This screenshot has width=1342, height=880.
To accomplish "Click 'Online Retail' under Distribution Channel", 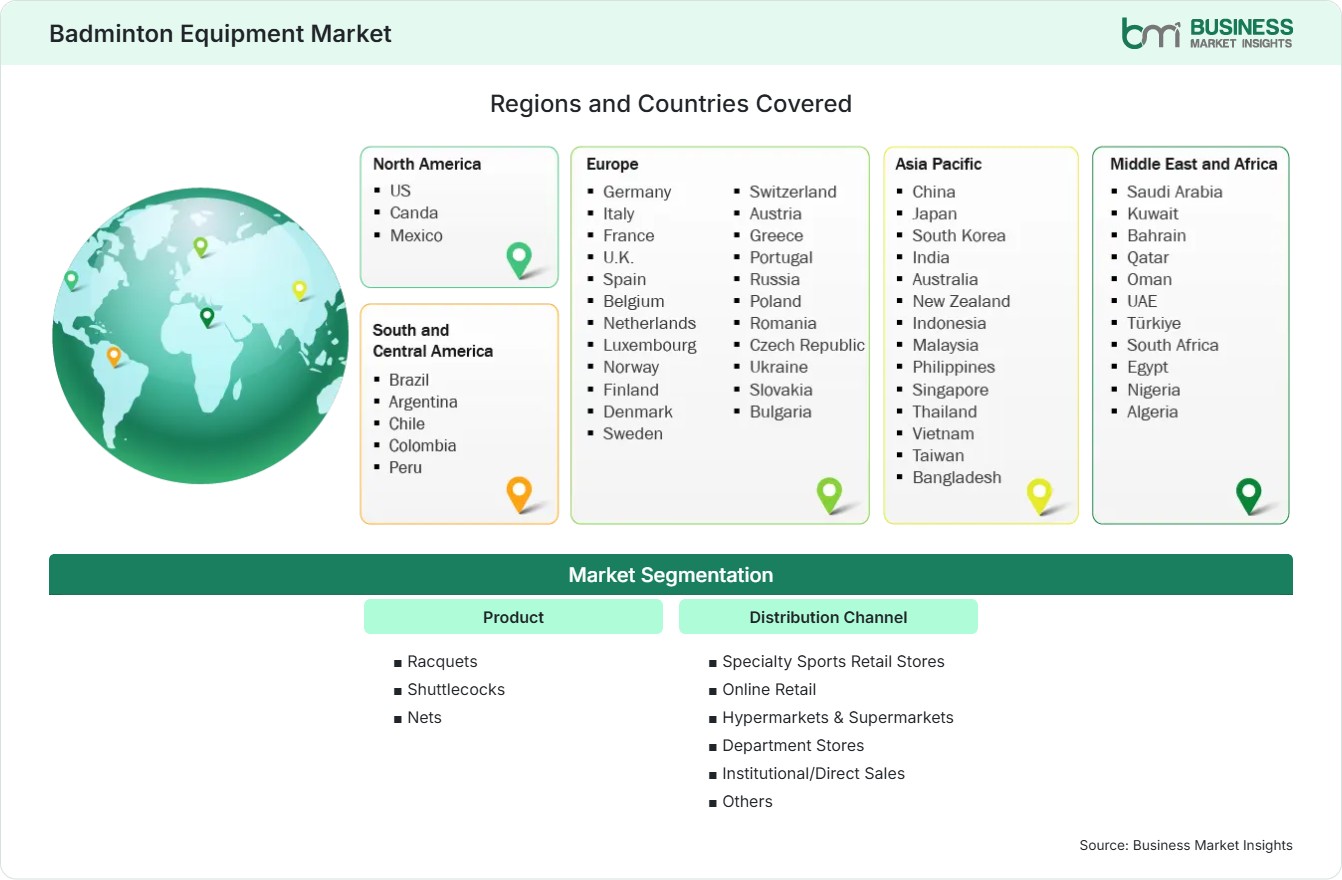I will [770, 690].
